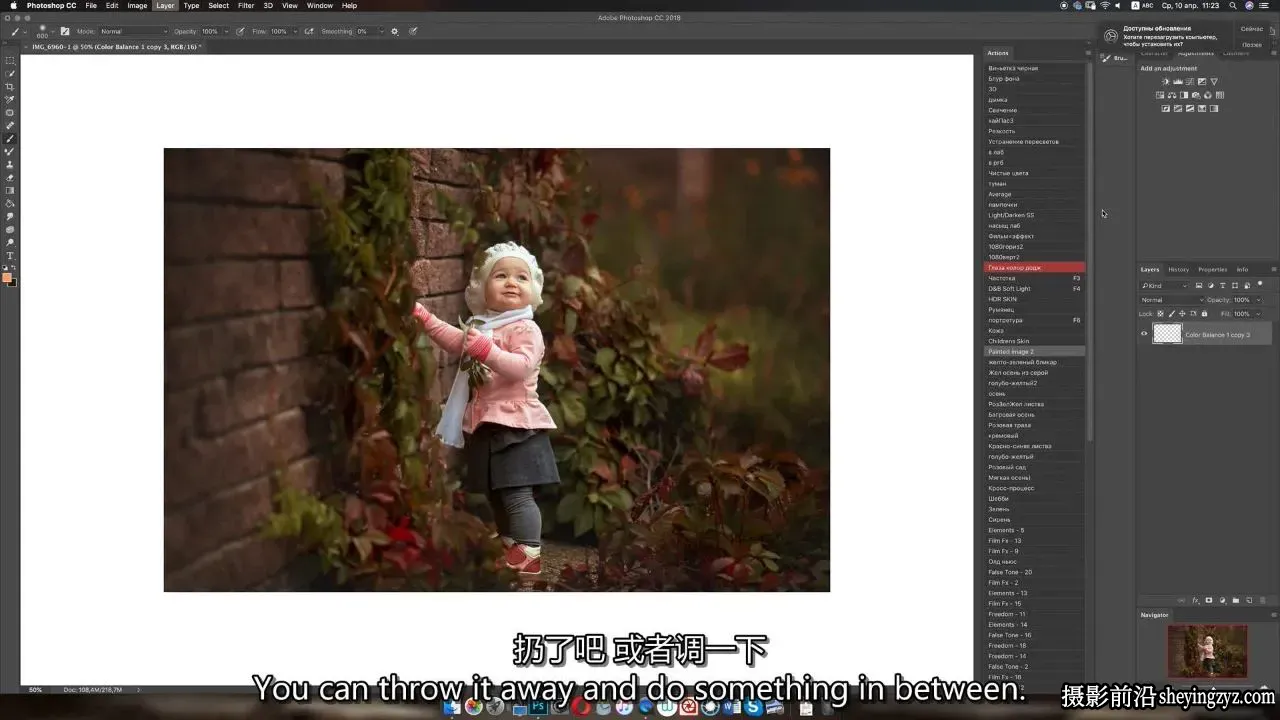Create new fill or adjustment layer icon
The image size is (1280, 720).
pyautogui.click(x=1222, y=600)
